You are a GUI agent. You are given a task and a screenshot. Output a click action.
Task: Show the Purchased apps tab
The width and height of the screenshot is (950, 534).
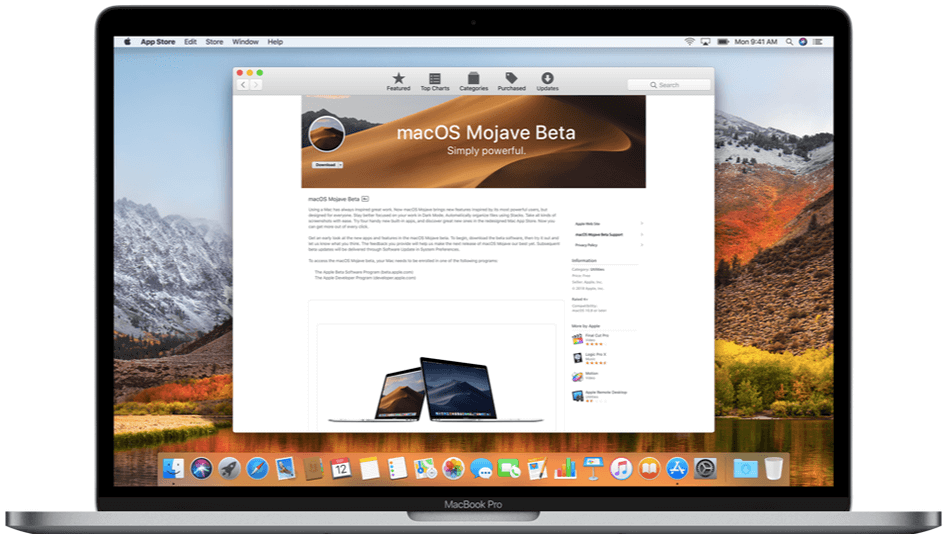511,81
